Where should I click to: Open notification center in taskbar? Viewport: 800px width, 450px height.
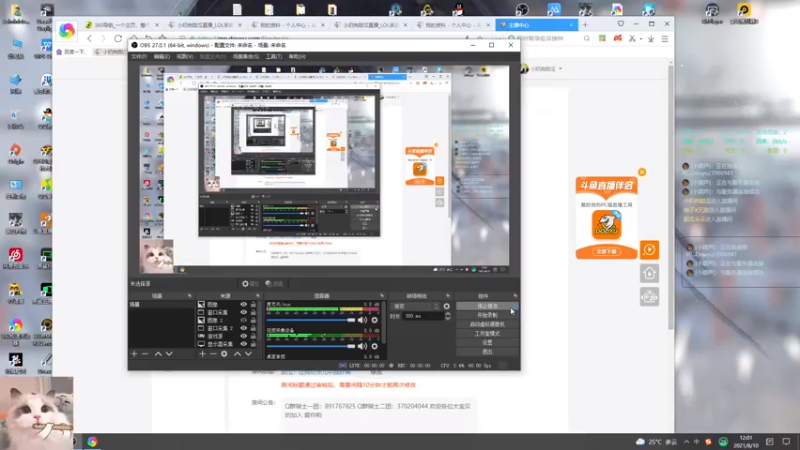click(x=786, y=441)
